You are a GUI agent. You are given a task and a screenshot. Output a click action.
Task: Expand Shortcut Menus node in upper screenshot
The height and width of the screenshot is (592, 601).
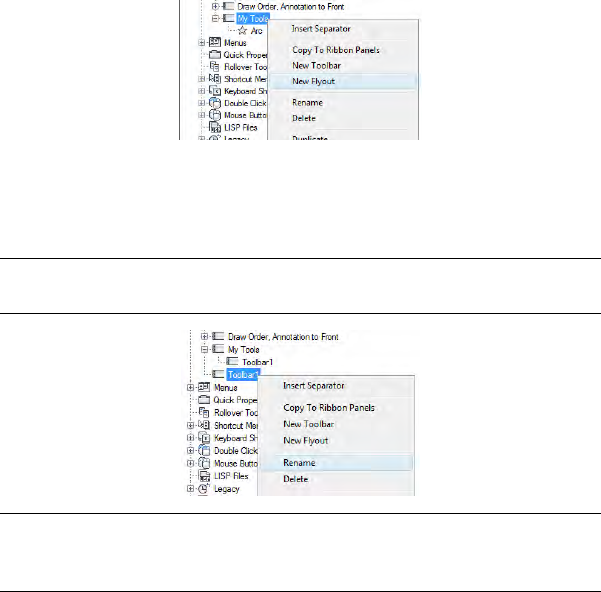pyautogui.click(x=202, y=79)
